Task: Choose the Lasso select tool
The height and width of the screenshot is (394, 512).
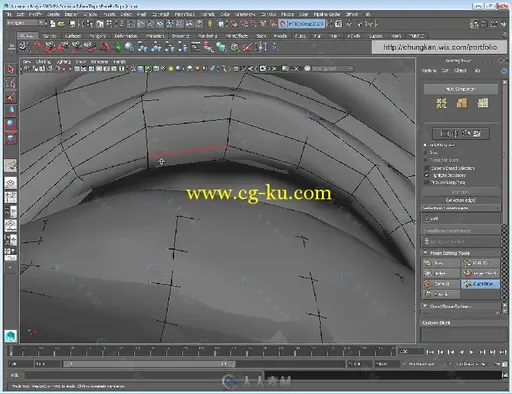Action: coord(10,83)
